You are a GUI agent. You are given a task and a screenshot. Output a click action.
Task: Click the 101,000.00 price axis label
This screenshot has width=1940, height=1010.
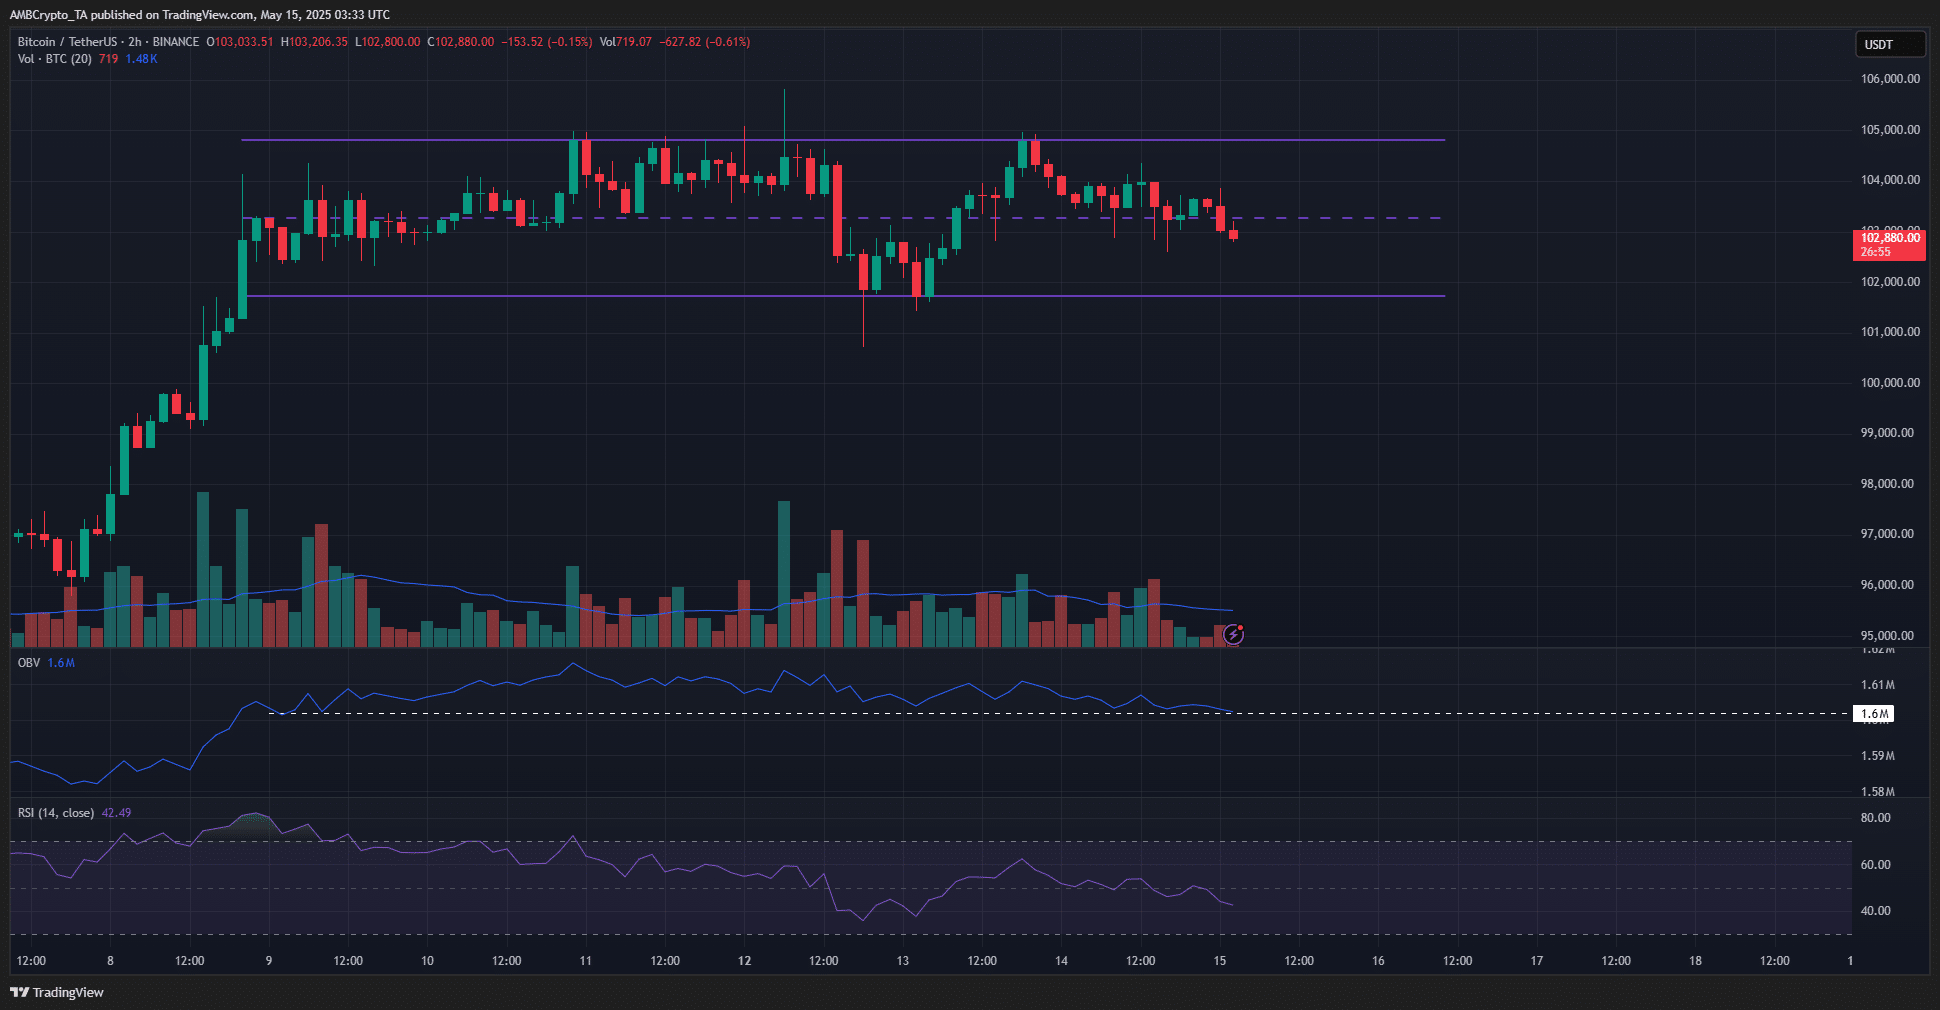pyautogui.click(x=1890, y=332)
